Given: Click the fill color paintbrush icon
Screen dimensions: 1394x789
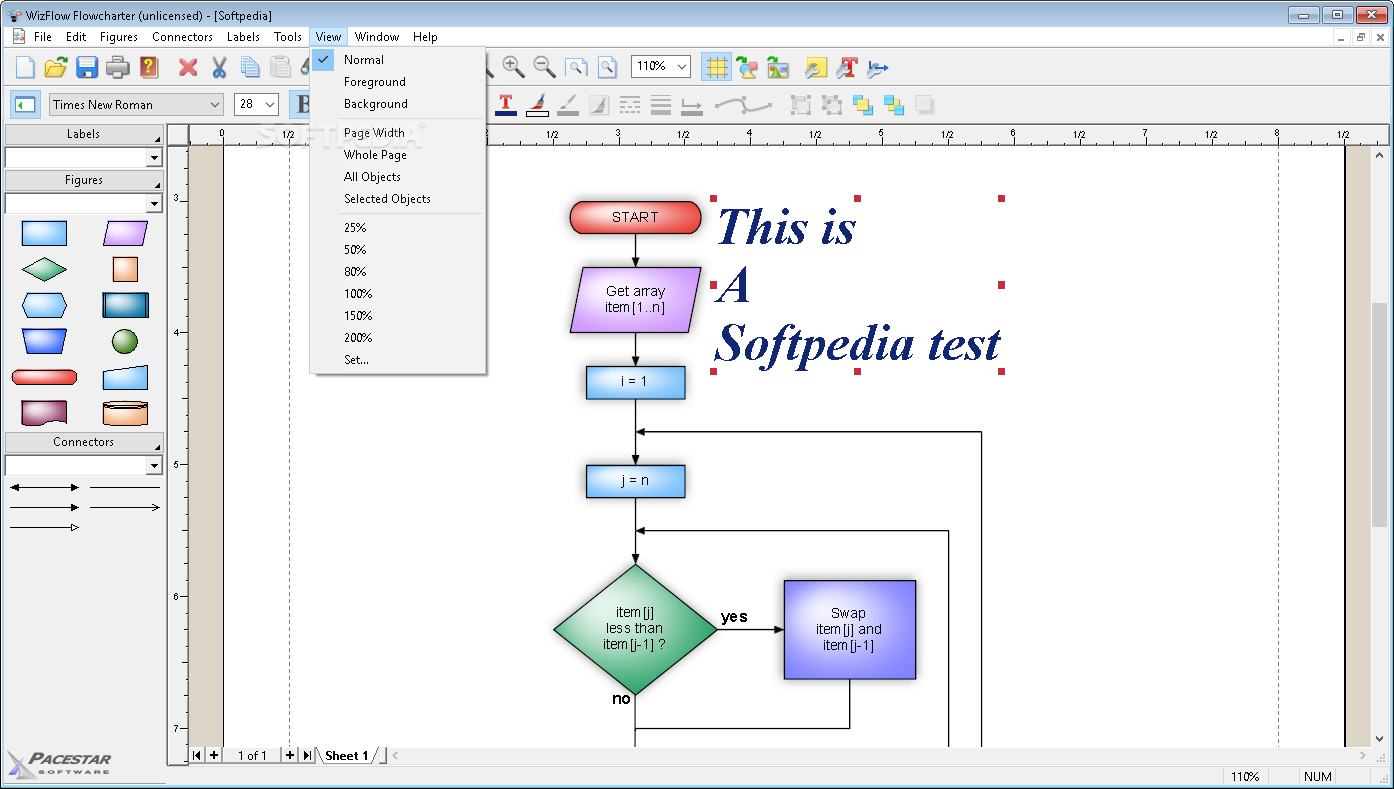Looking at the screenshot, I should point(537,104).
